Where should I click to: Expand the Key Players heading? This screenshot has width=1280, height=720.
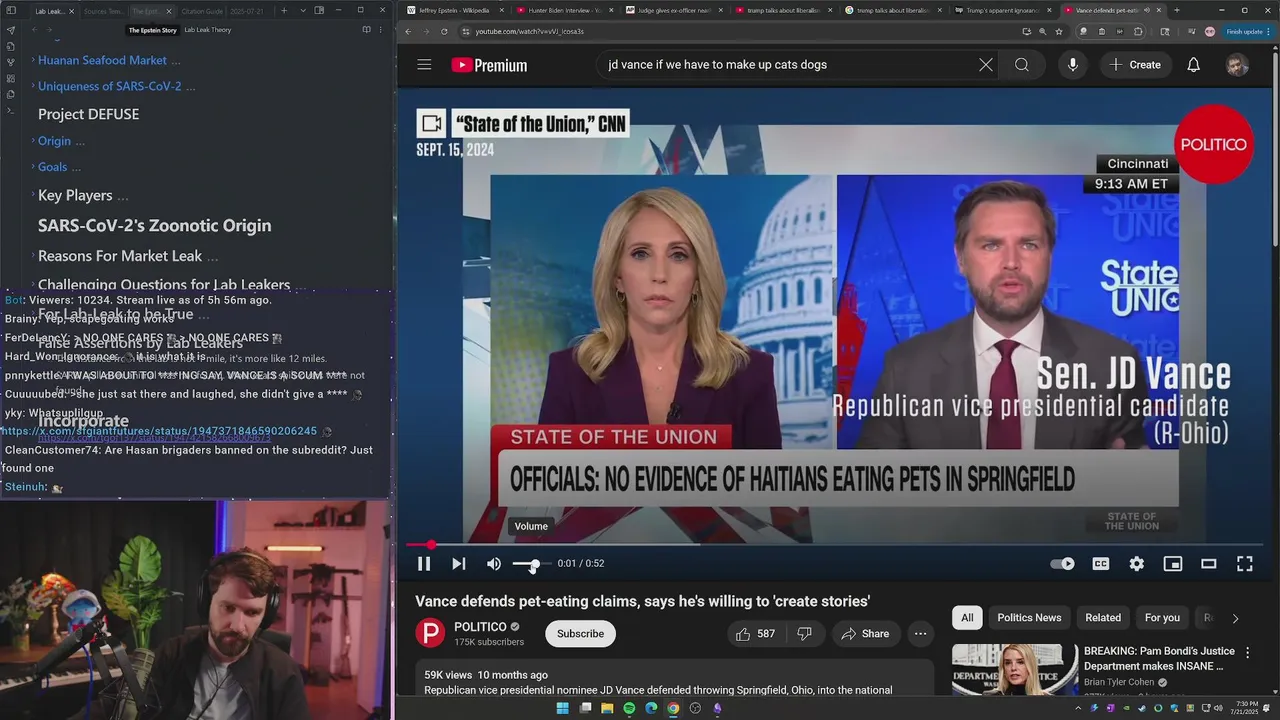75,195
